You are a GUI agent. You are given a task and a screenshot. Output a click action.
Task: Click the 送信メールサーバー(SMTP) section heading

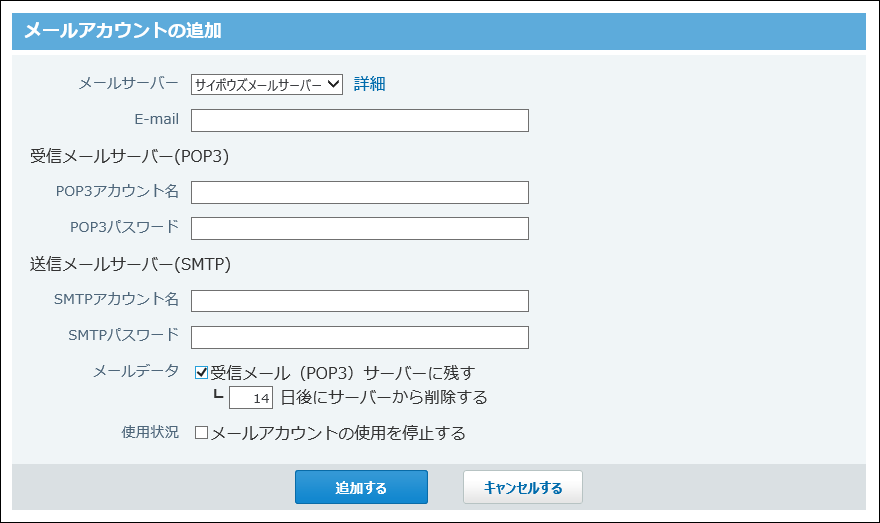point(130,264)
